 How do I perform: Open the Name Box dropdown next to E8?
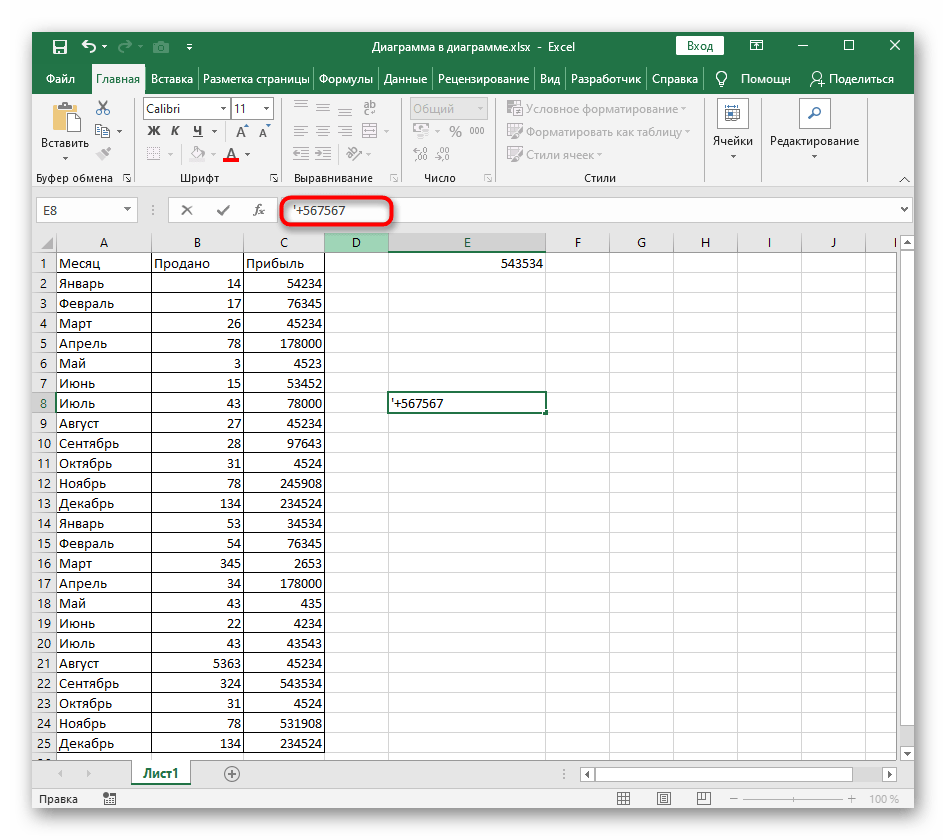(127, 210)
